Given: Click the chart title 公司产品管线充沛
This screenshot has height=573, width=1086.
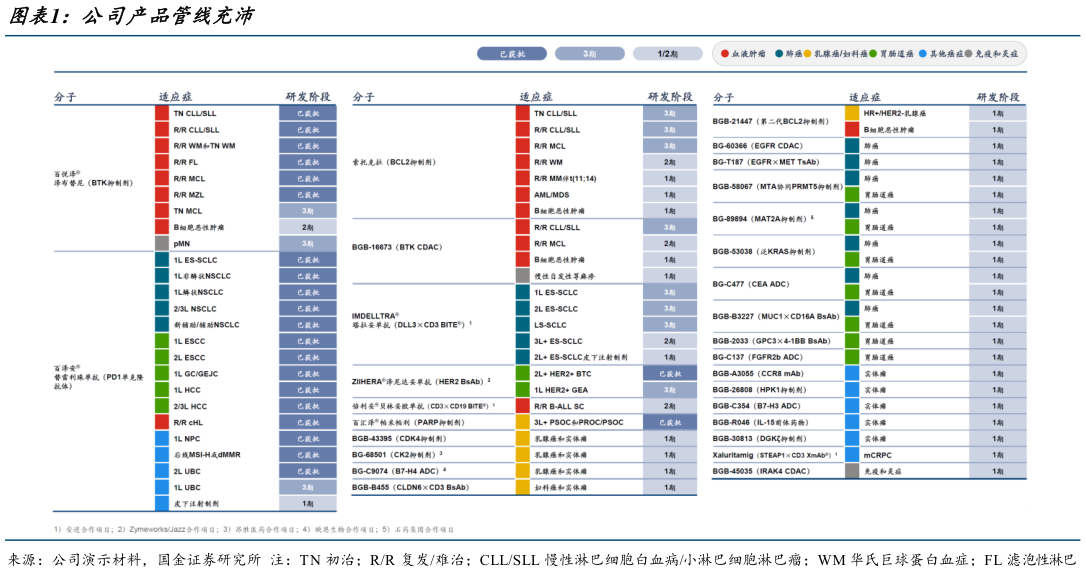Looking at the screenshot, I should point(168,15).
